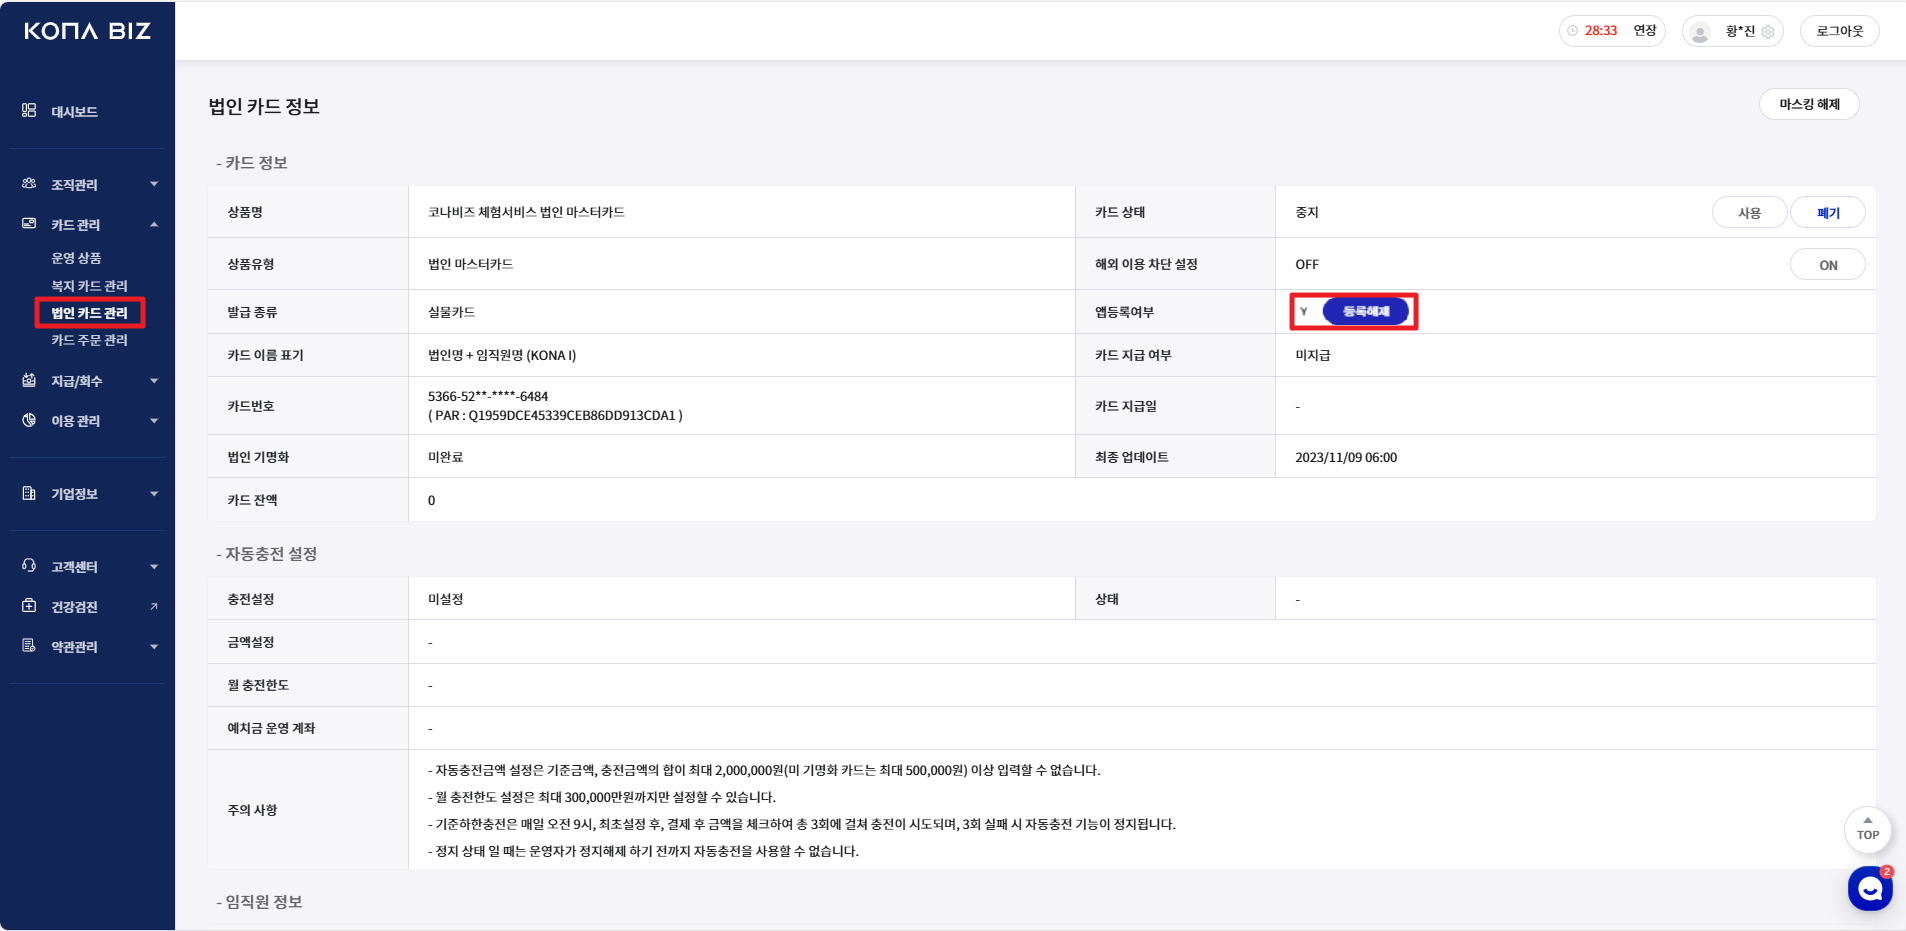The width and height of the screenshot is (1906, 931).
Task: Click the session timer clock icon
Action: click(1573, 31)
